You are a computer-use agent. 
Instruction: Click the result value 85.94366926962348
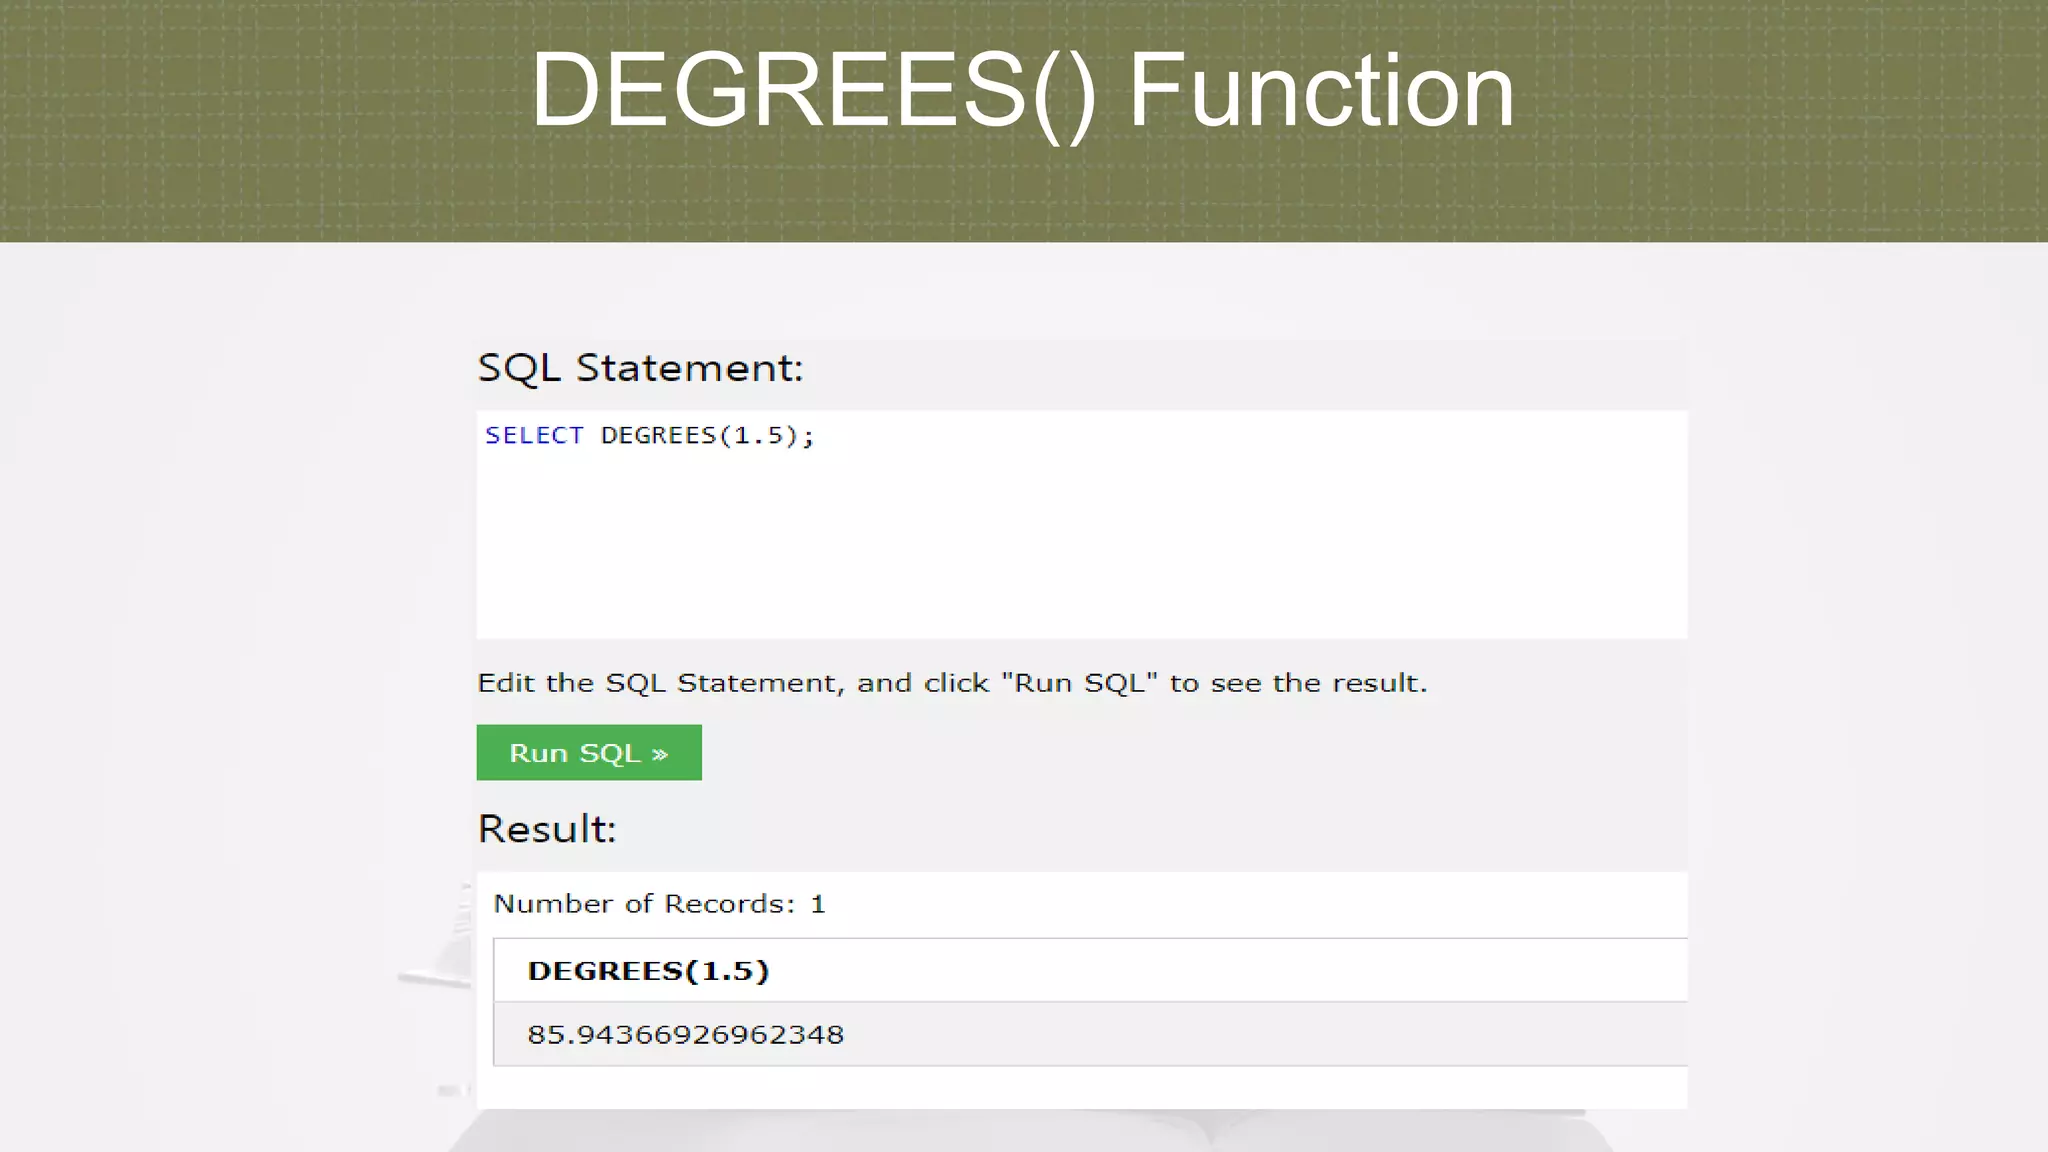pyautogui.click(x=686, y=1034)
